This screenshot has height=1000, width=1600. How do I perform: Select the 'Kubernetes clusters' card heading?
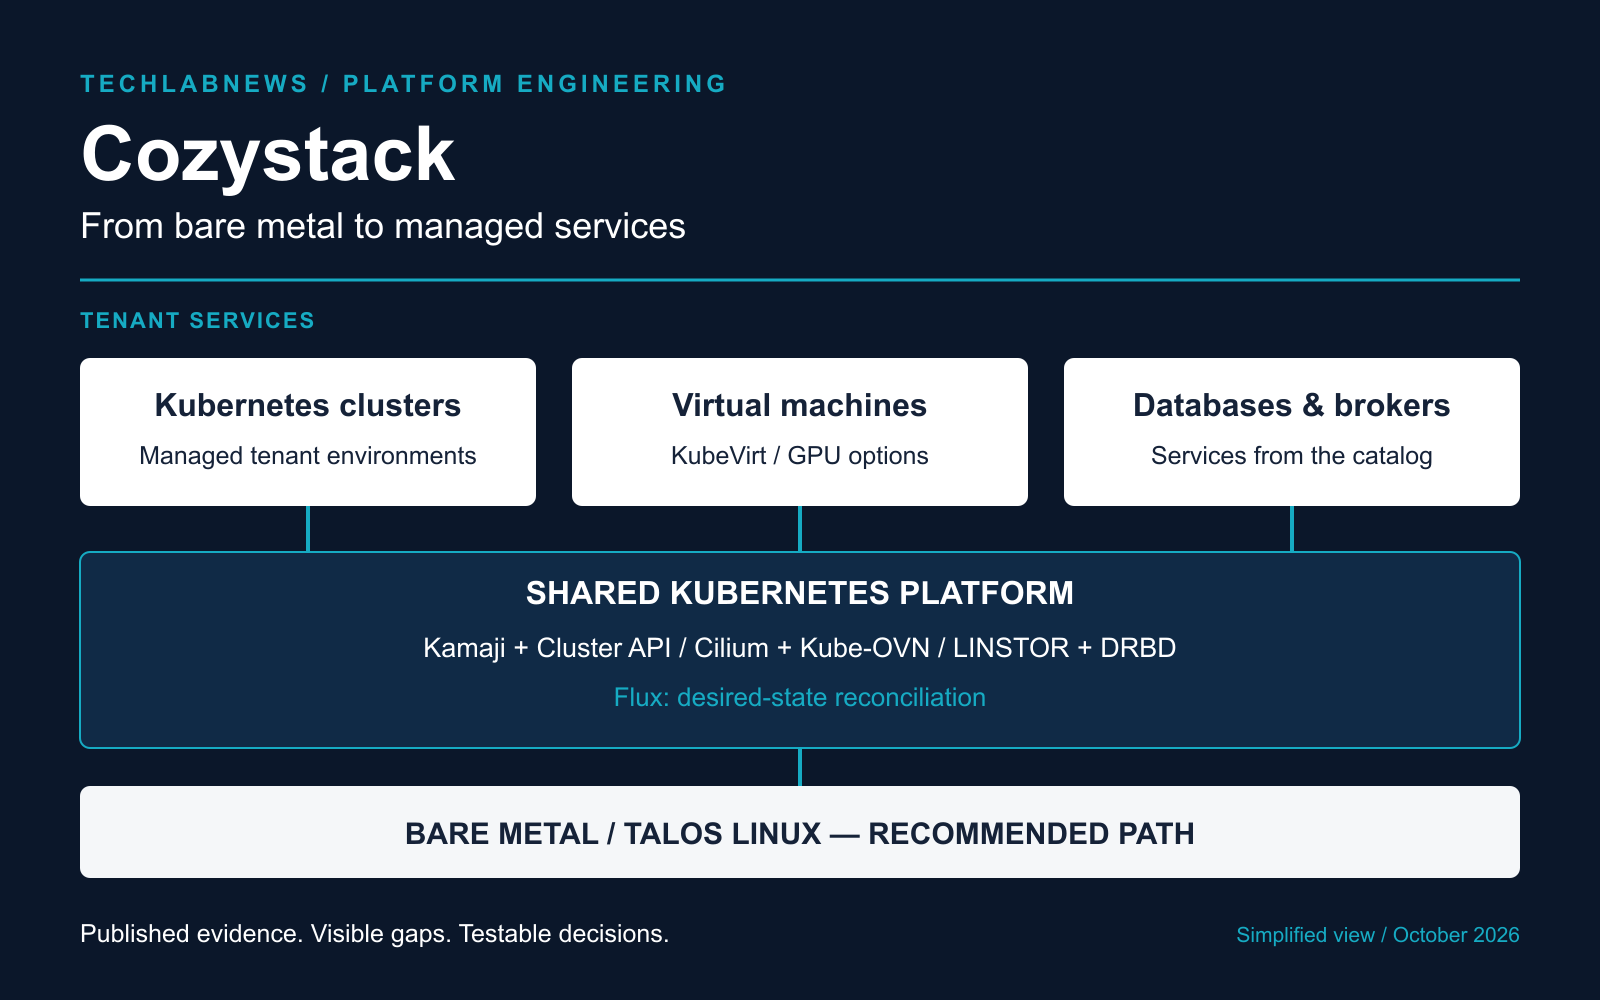coord(308,405)
